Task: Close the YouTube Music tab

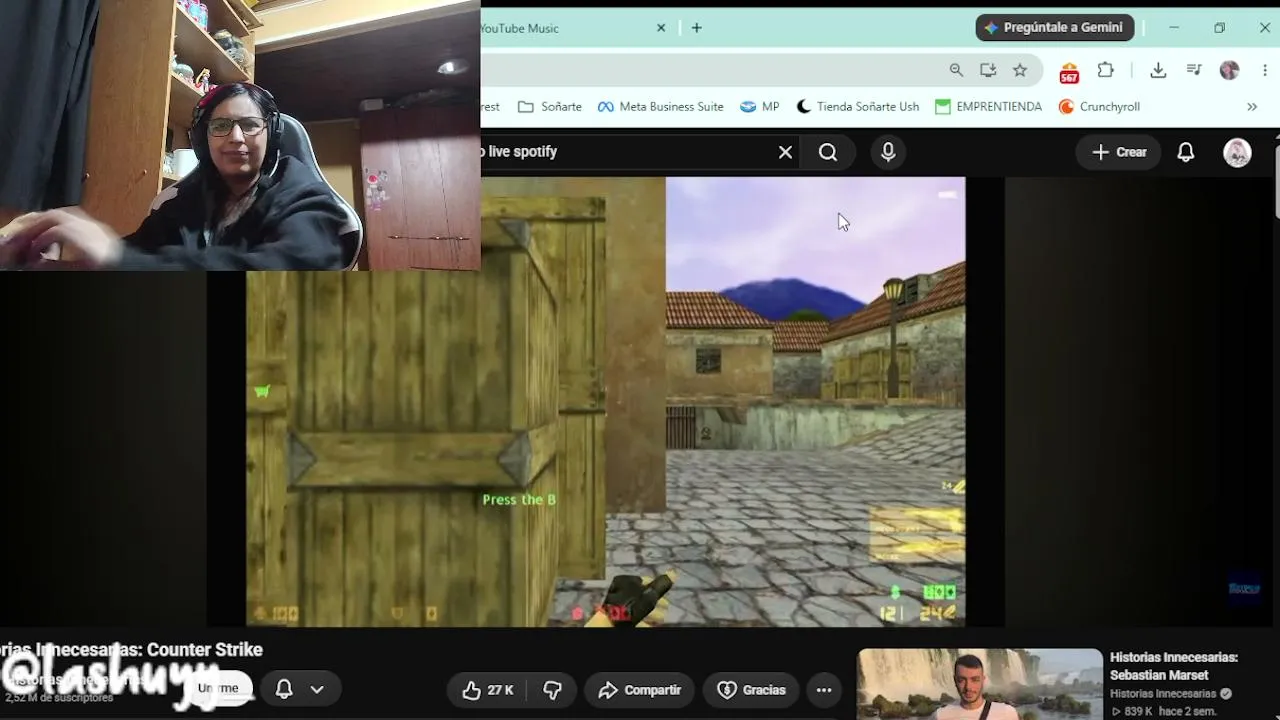Action: (x=661, y=28)
